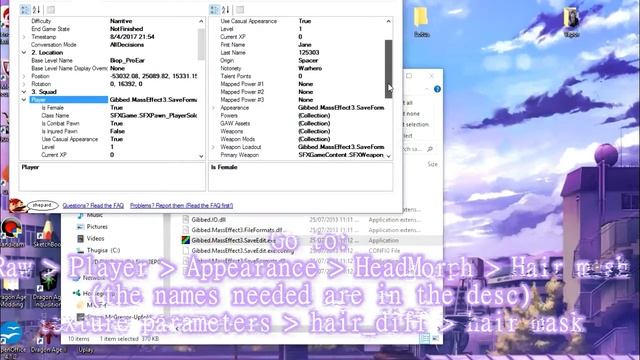The width and height of the screenshot is (640, 360).
Task: Select the Is Combat Pawn row
Action: (x=112, y=123)
